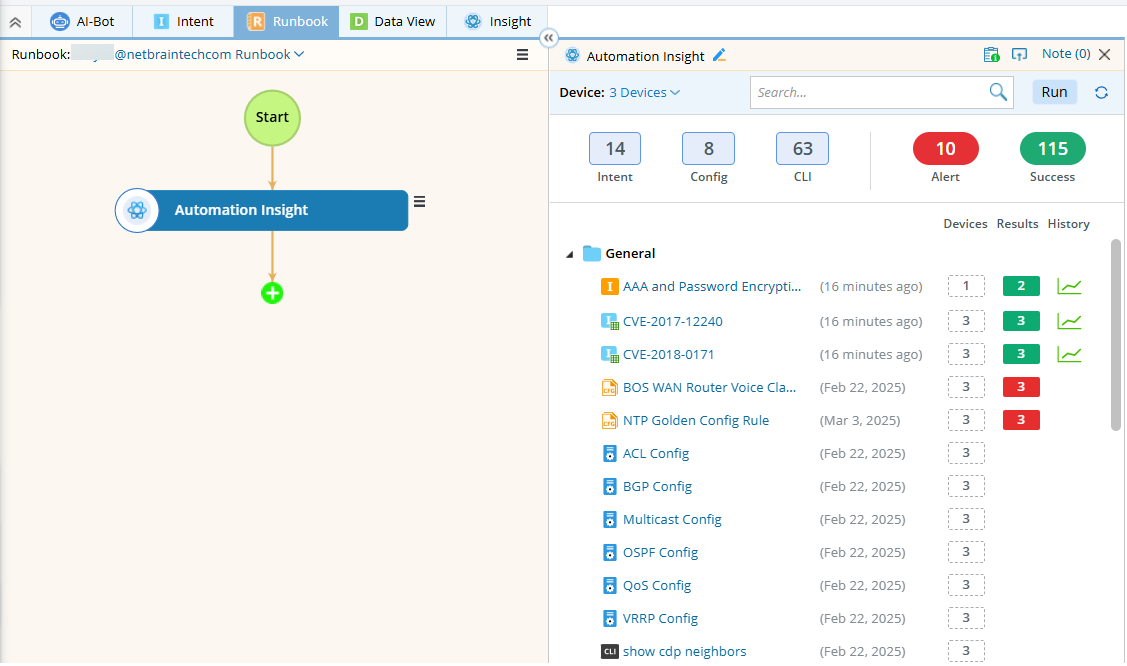
Task: Click the refresh icon next to Run
Action: coord(1101,93)
